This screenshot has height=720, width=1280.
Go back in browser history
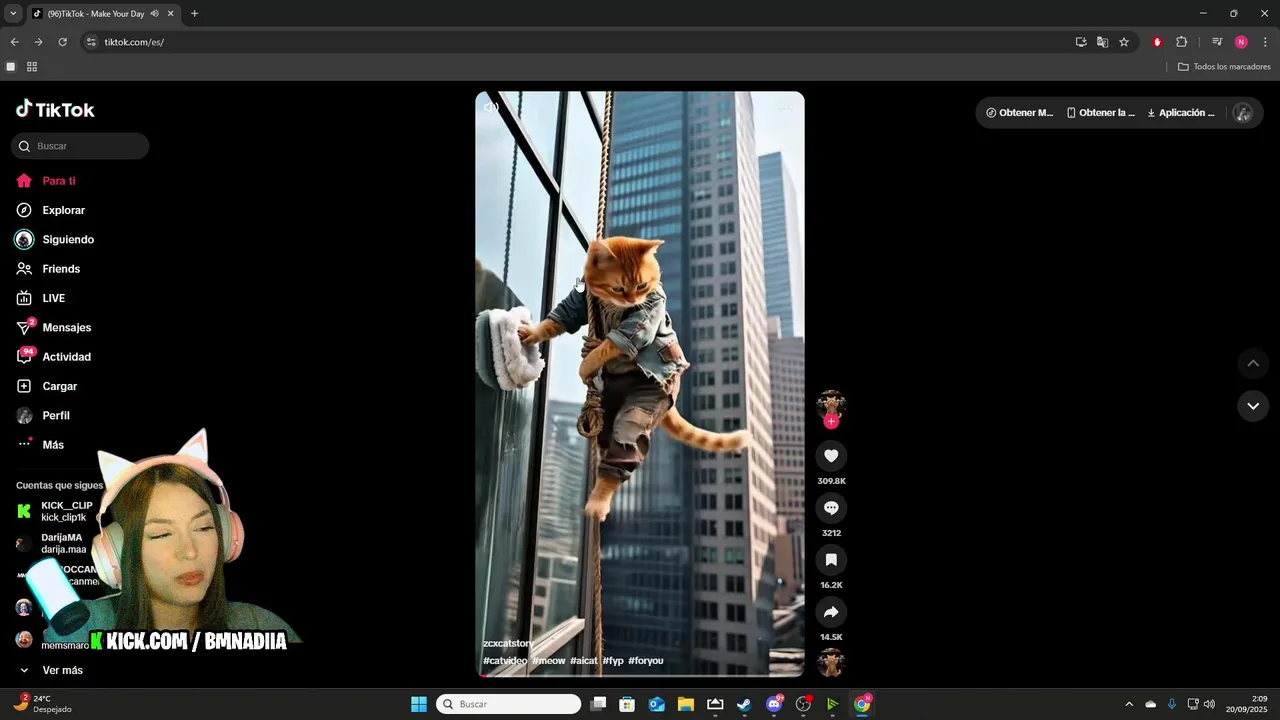pyautogui.click(x=14, y=42)
